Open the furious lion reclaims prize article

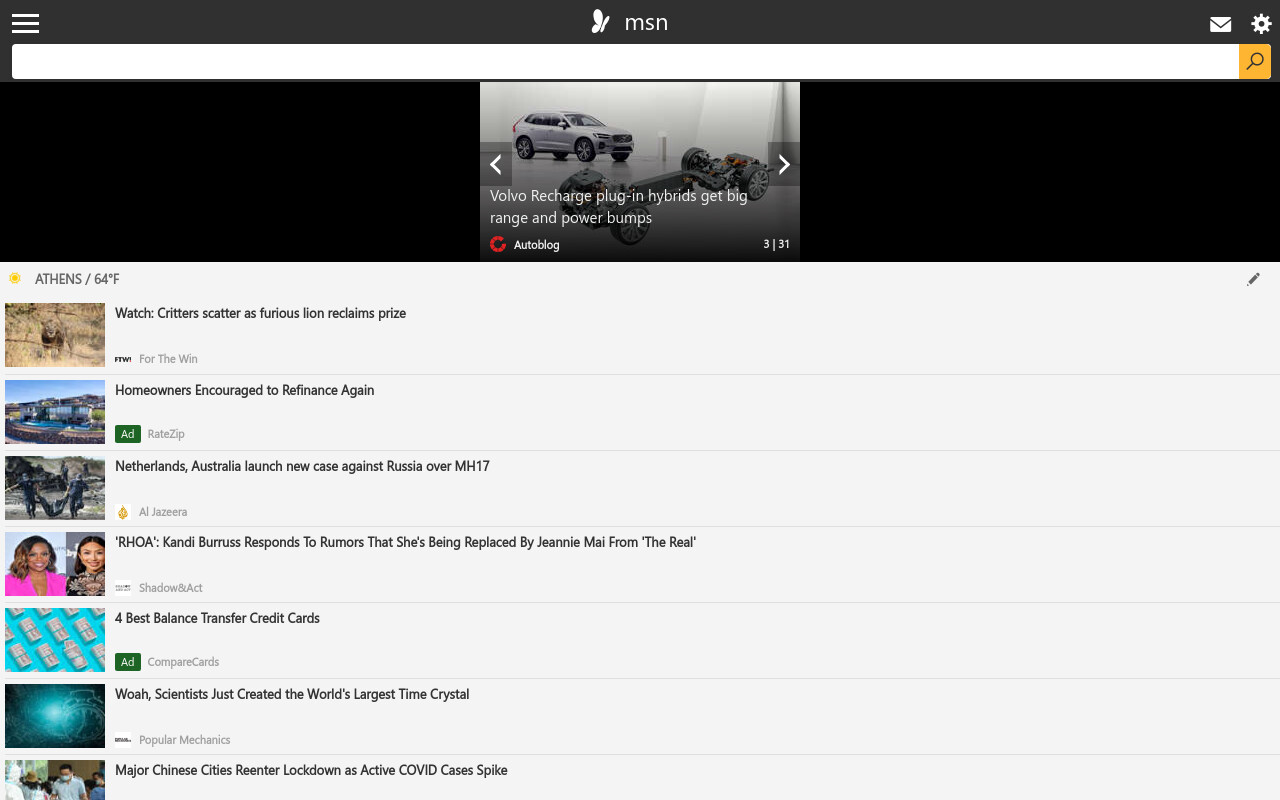pos(260,313)
